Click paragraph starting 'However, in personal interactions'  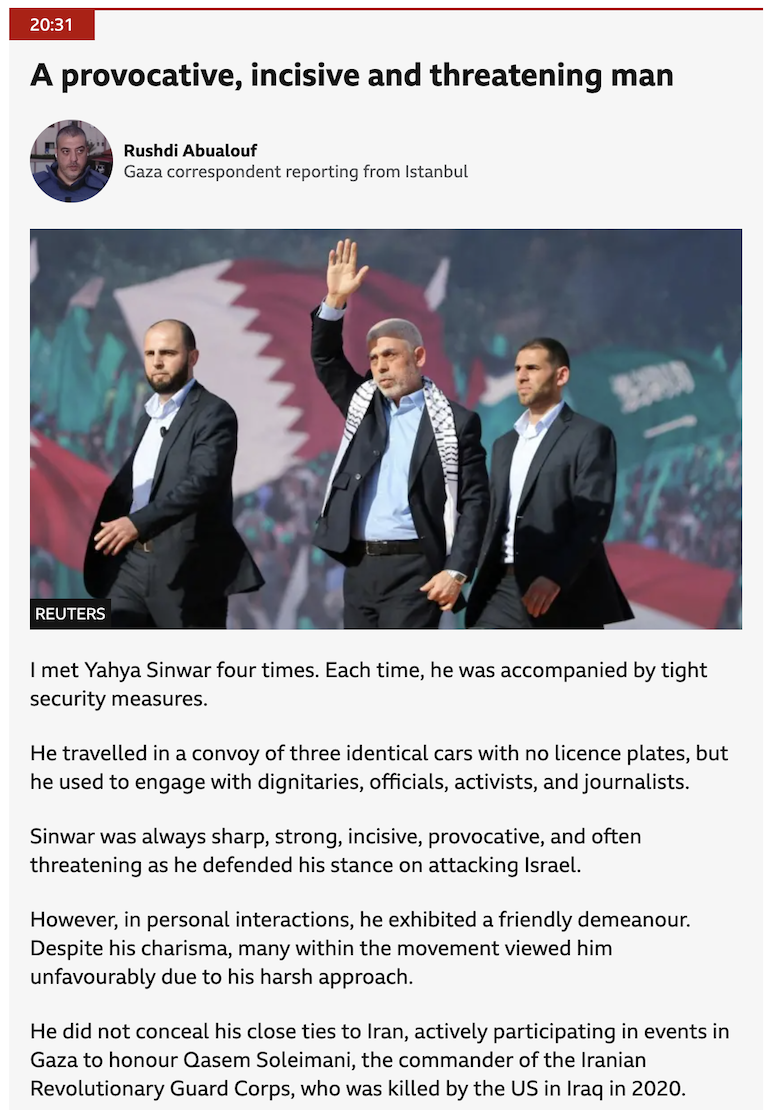coord(360,948)
